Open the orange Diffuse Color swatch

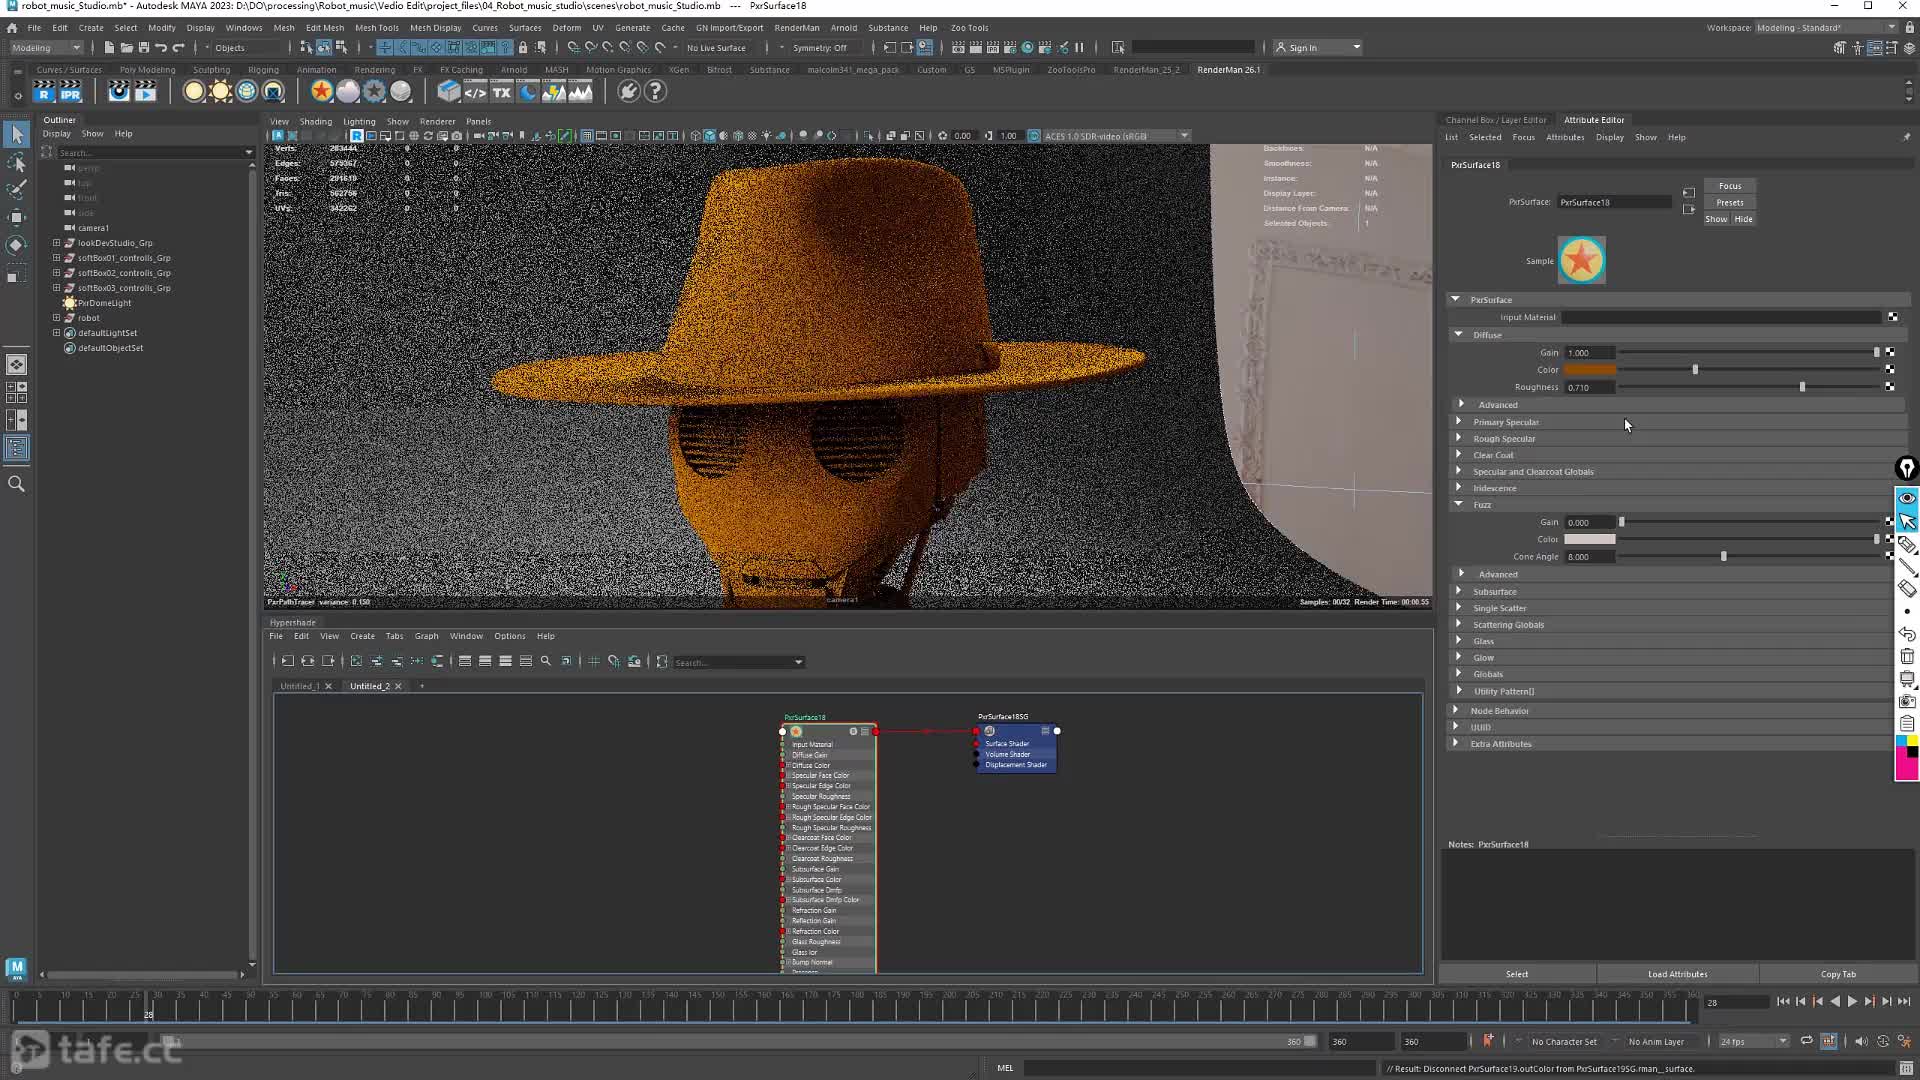pos(1589,370)
